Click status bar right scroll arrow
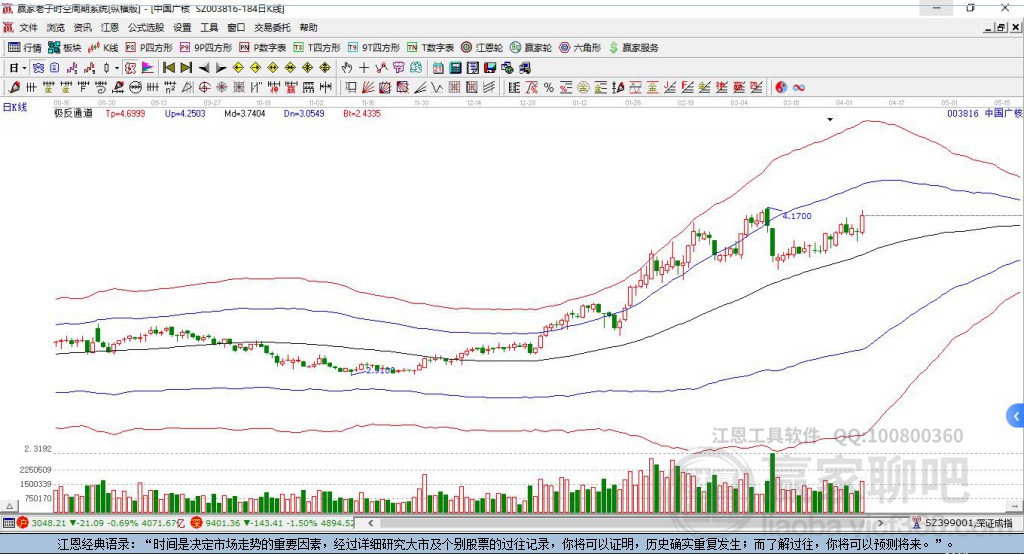Viewport: 1024px width, 554px height. click(x=880, y=523)
